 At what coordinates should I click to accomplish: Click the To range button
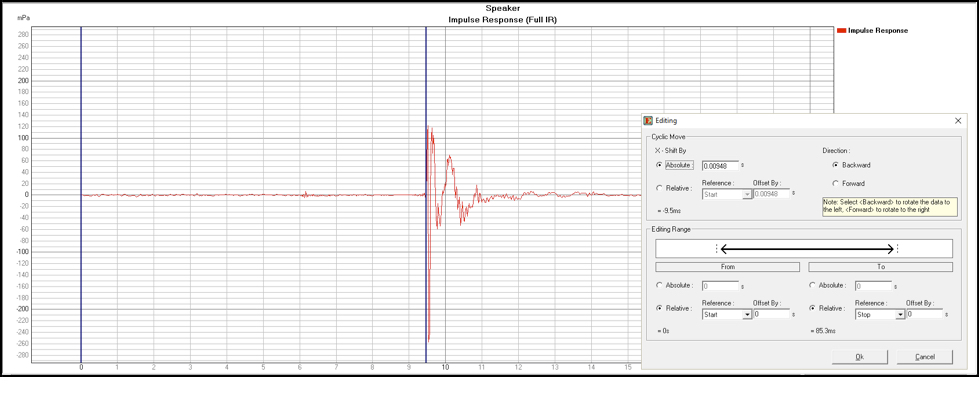click(881, 267)
